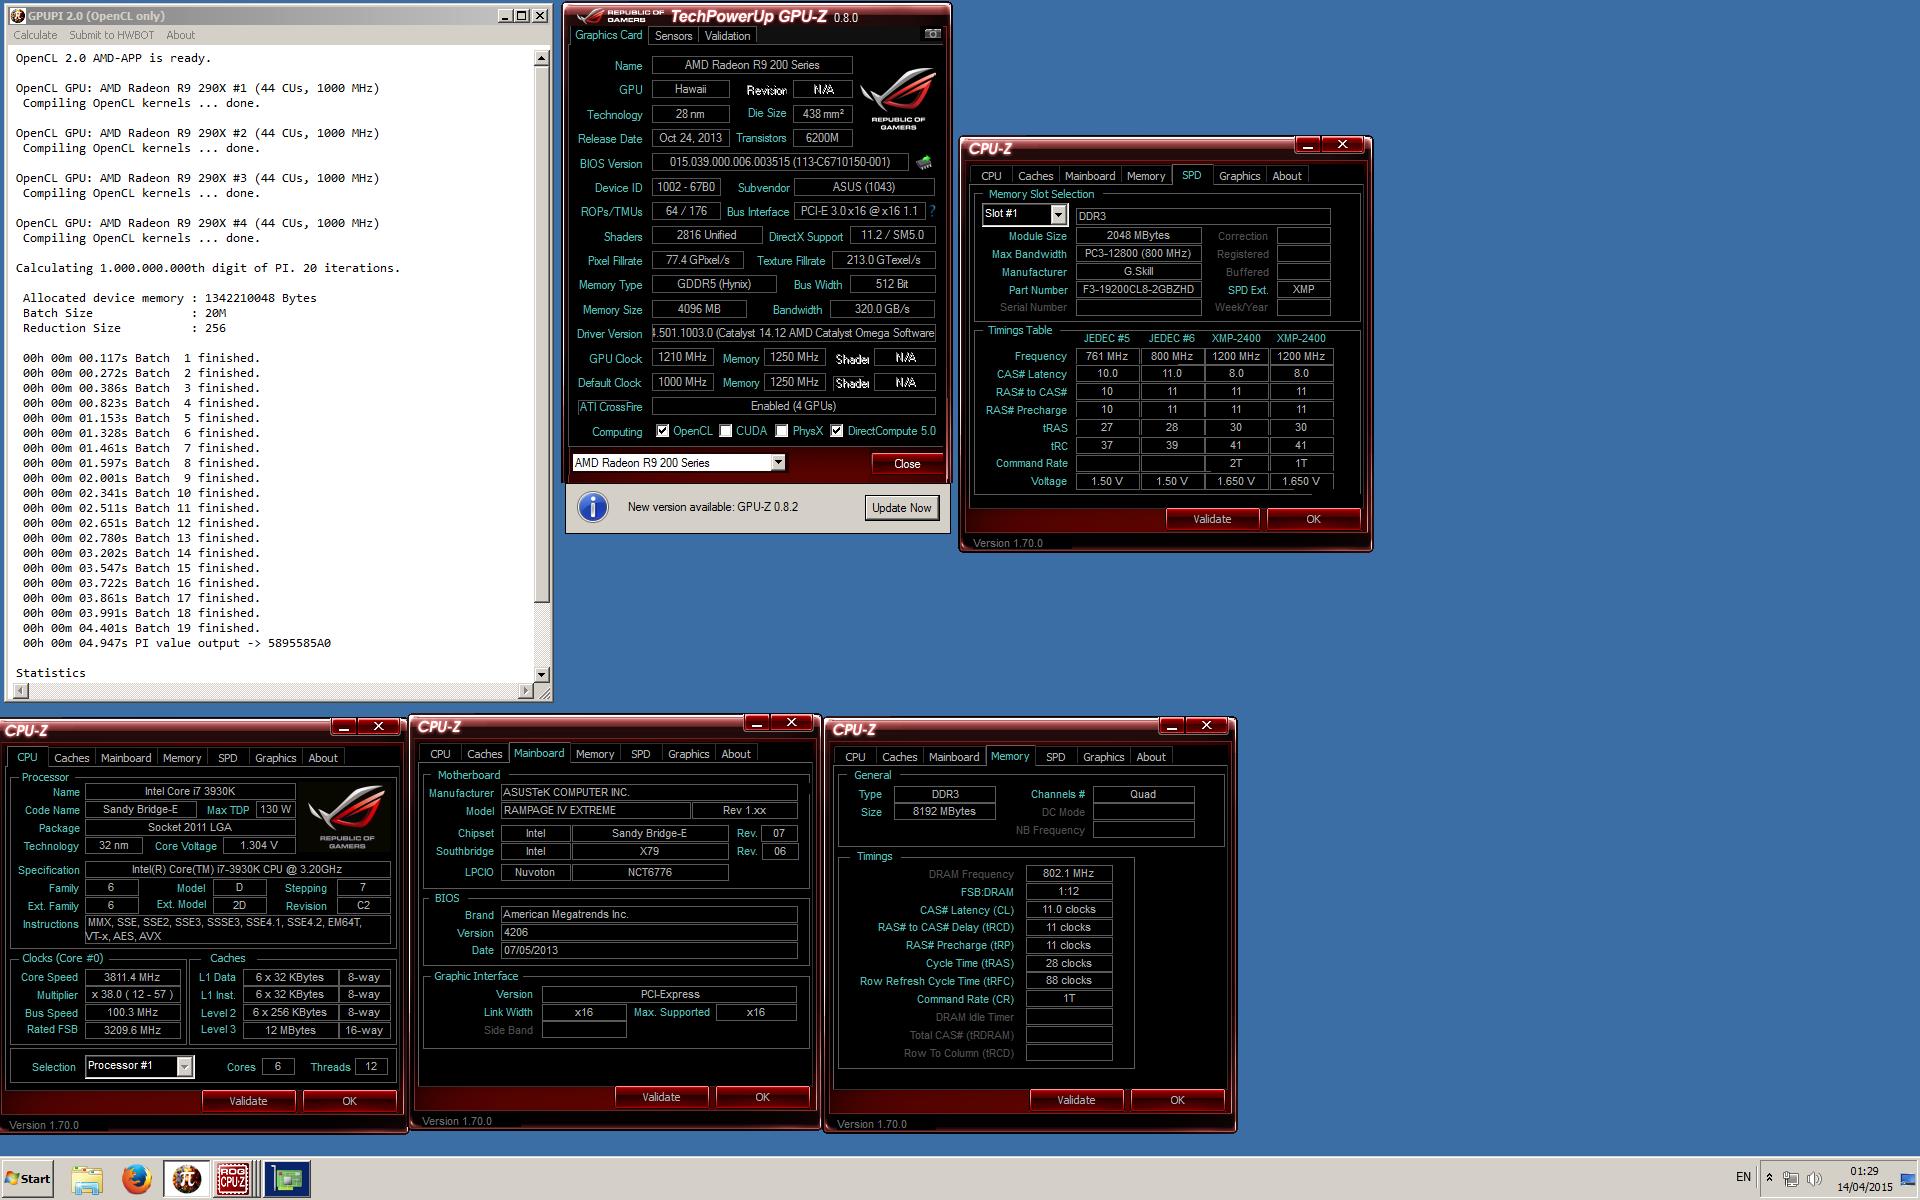Image resolution: width=1920 pixels, height=1200 pixels.
Task: Open Memory tab in SPD CPU-Z window
Action: (x=1146, y=176)
